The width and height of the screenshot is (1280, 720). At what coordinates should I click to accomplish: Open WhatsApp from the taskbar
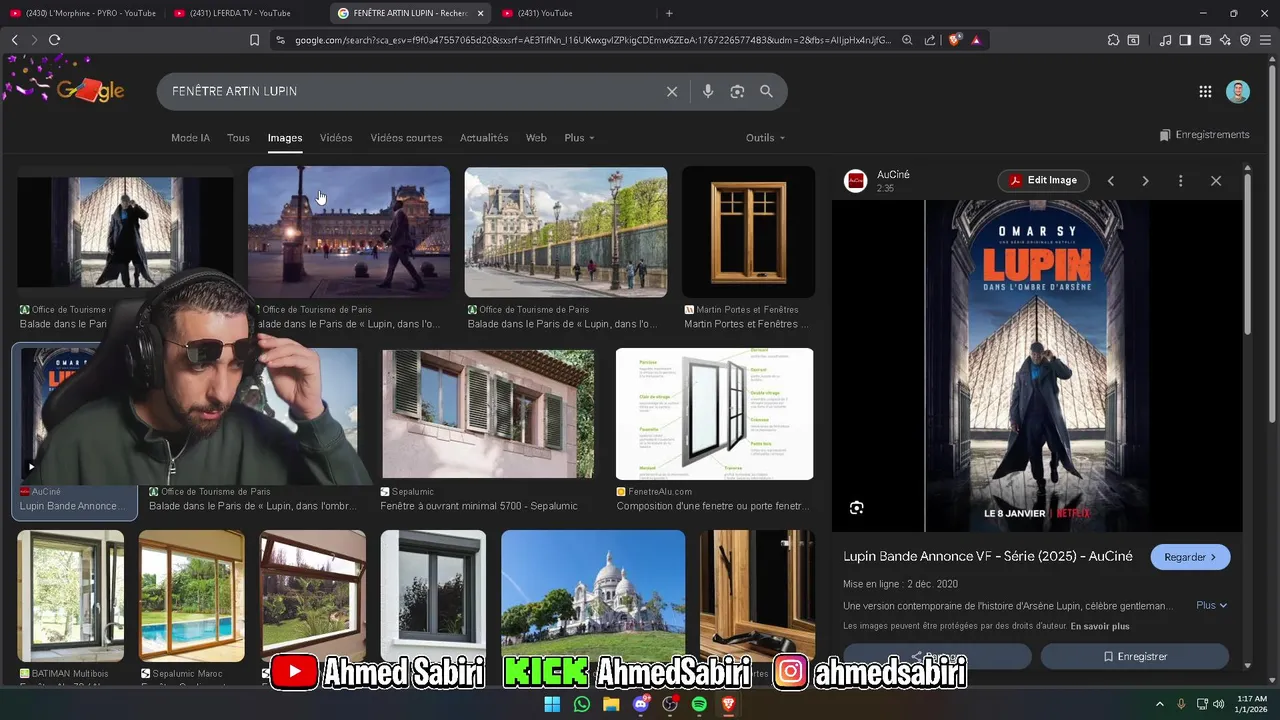pyautogui.click(x=582, y=704)
